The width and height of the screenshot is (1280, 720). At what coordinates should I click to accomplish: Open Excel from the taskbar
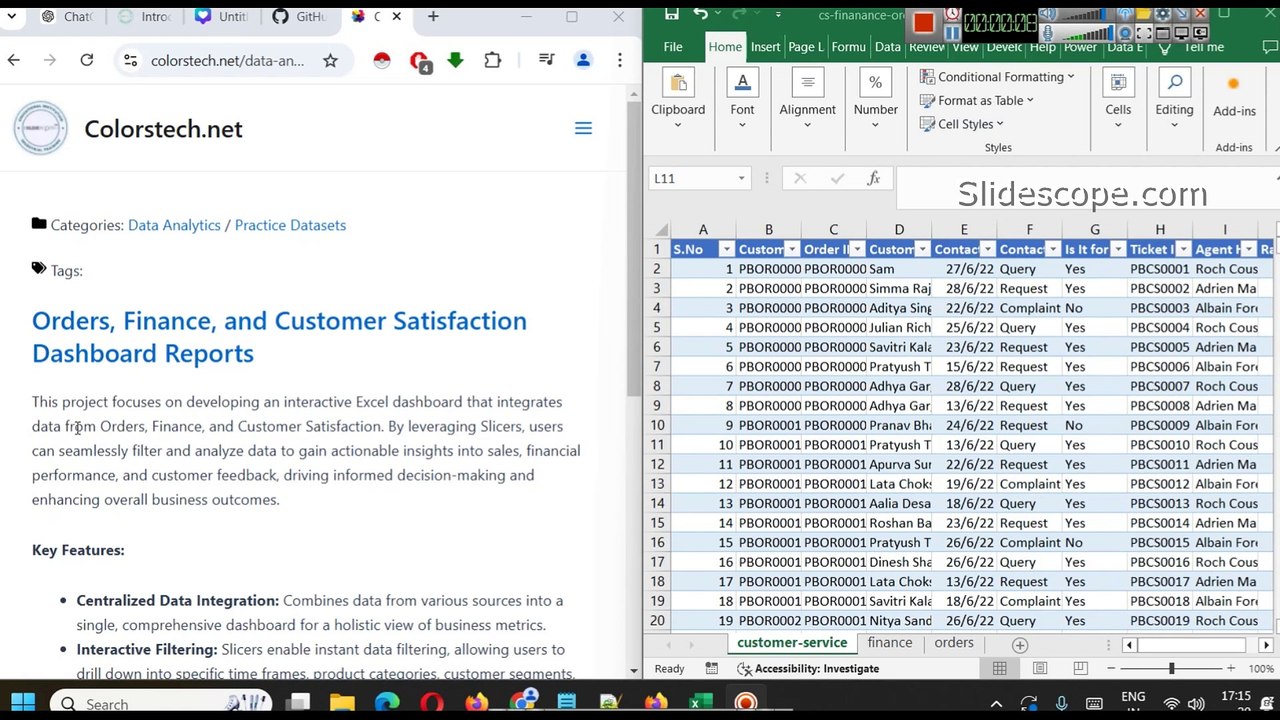point(701,703)
